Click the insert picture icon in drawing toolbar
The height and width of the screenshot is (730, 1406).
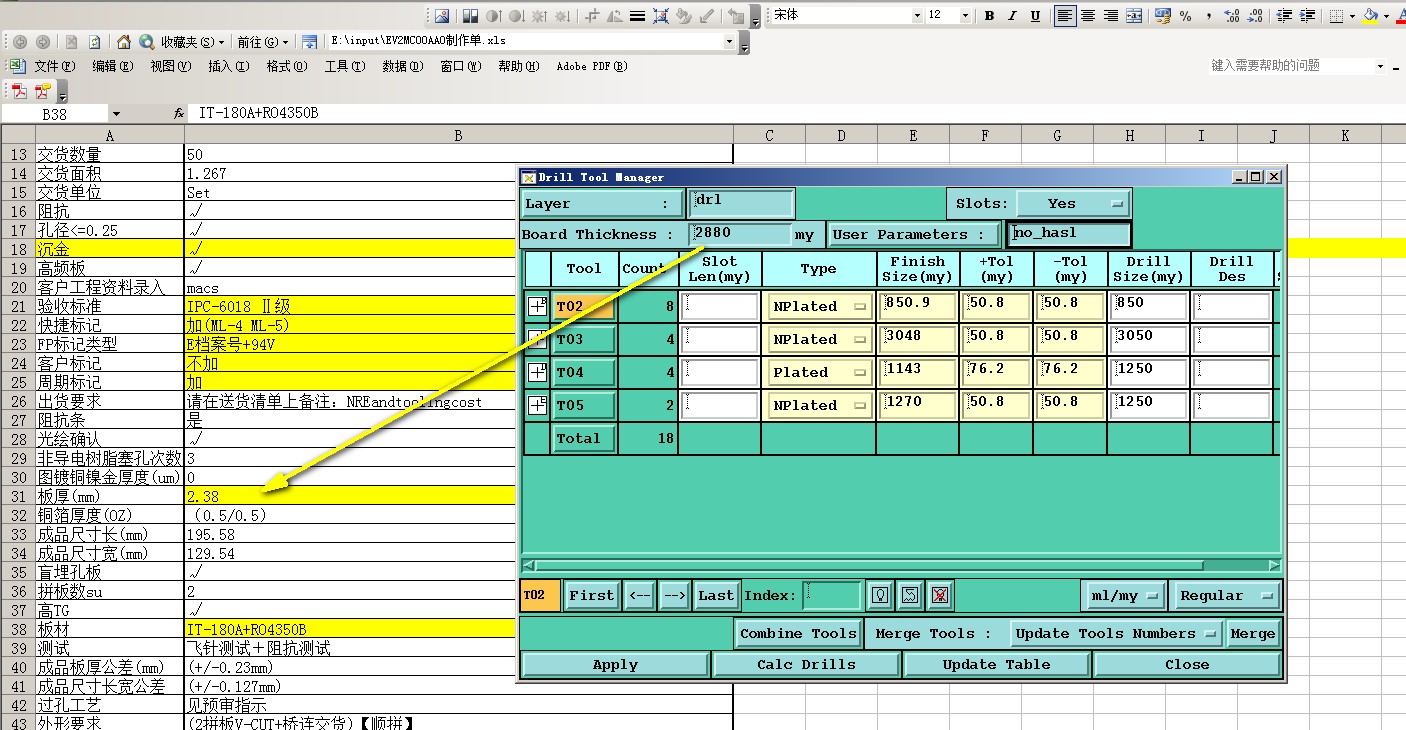tap(441, 15)
